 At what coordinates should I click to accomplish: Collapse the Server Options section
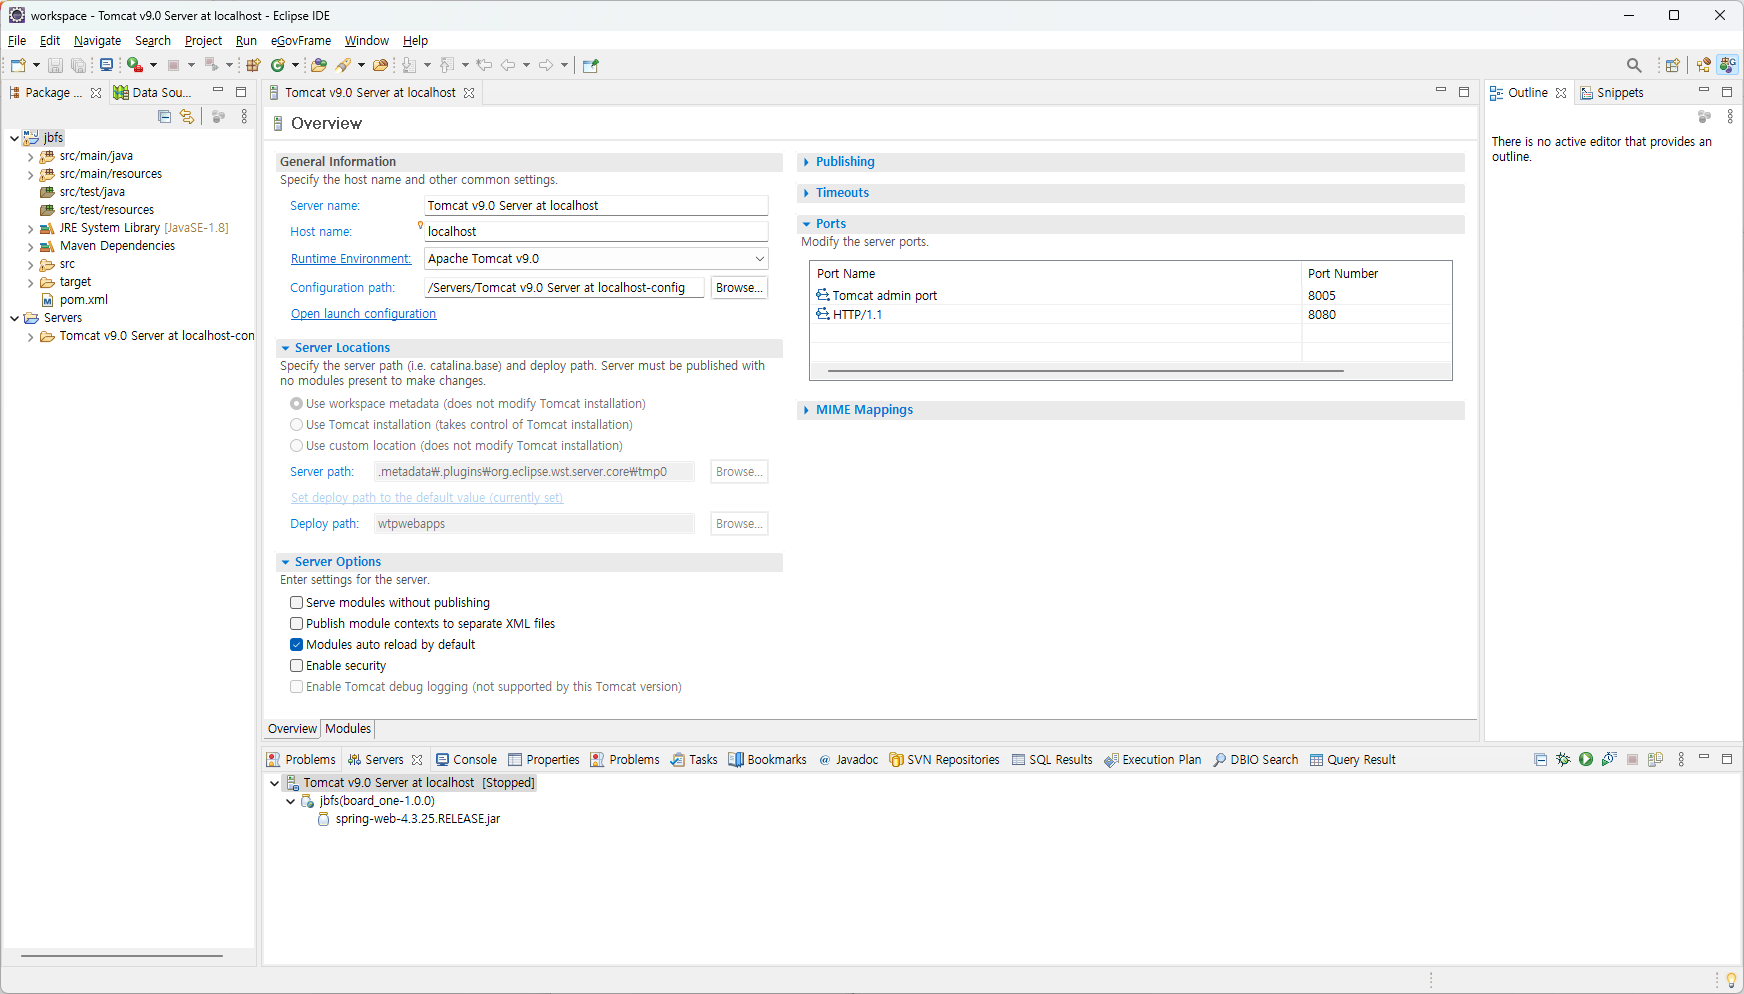[285, 562]
